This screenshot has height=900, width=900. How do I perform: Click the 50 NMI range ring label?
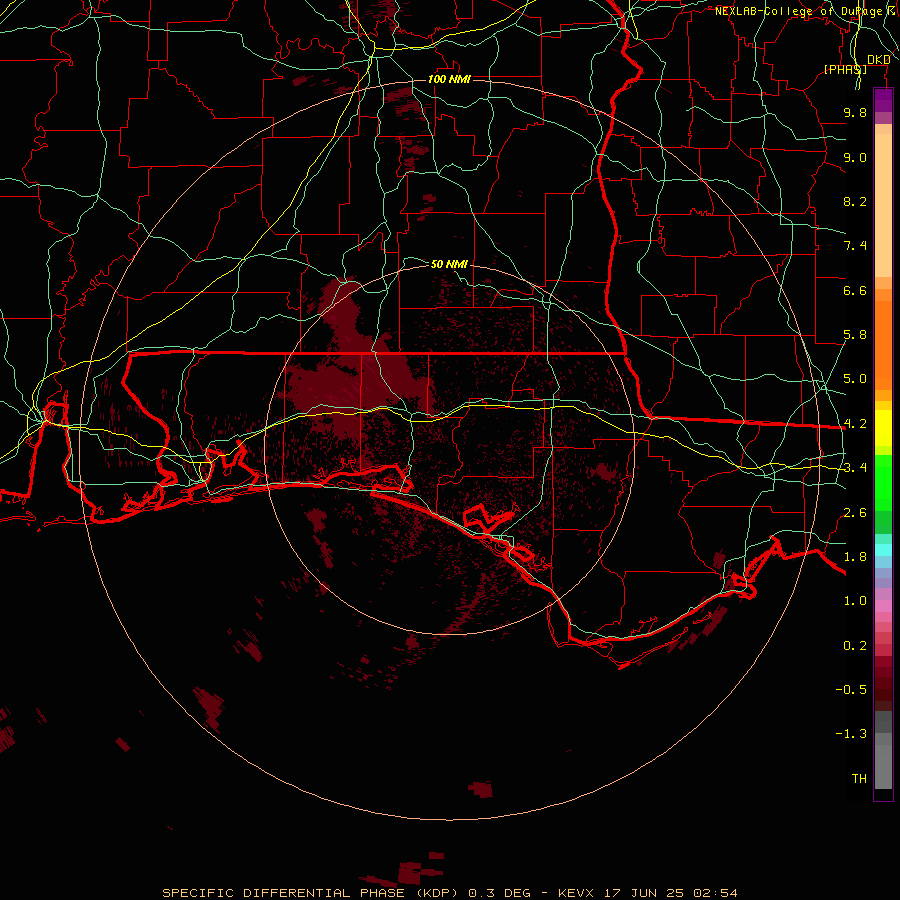(x=449, y=264)
